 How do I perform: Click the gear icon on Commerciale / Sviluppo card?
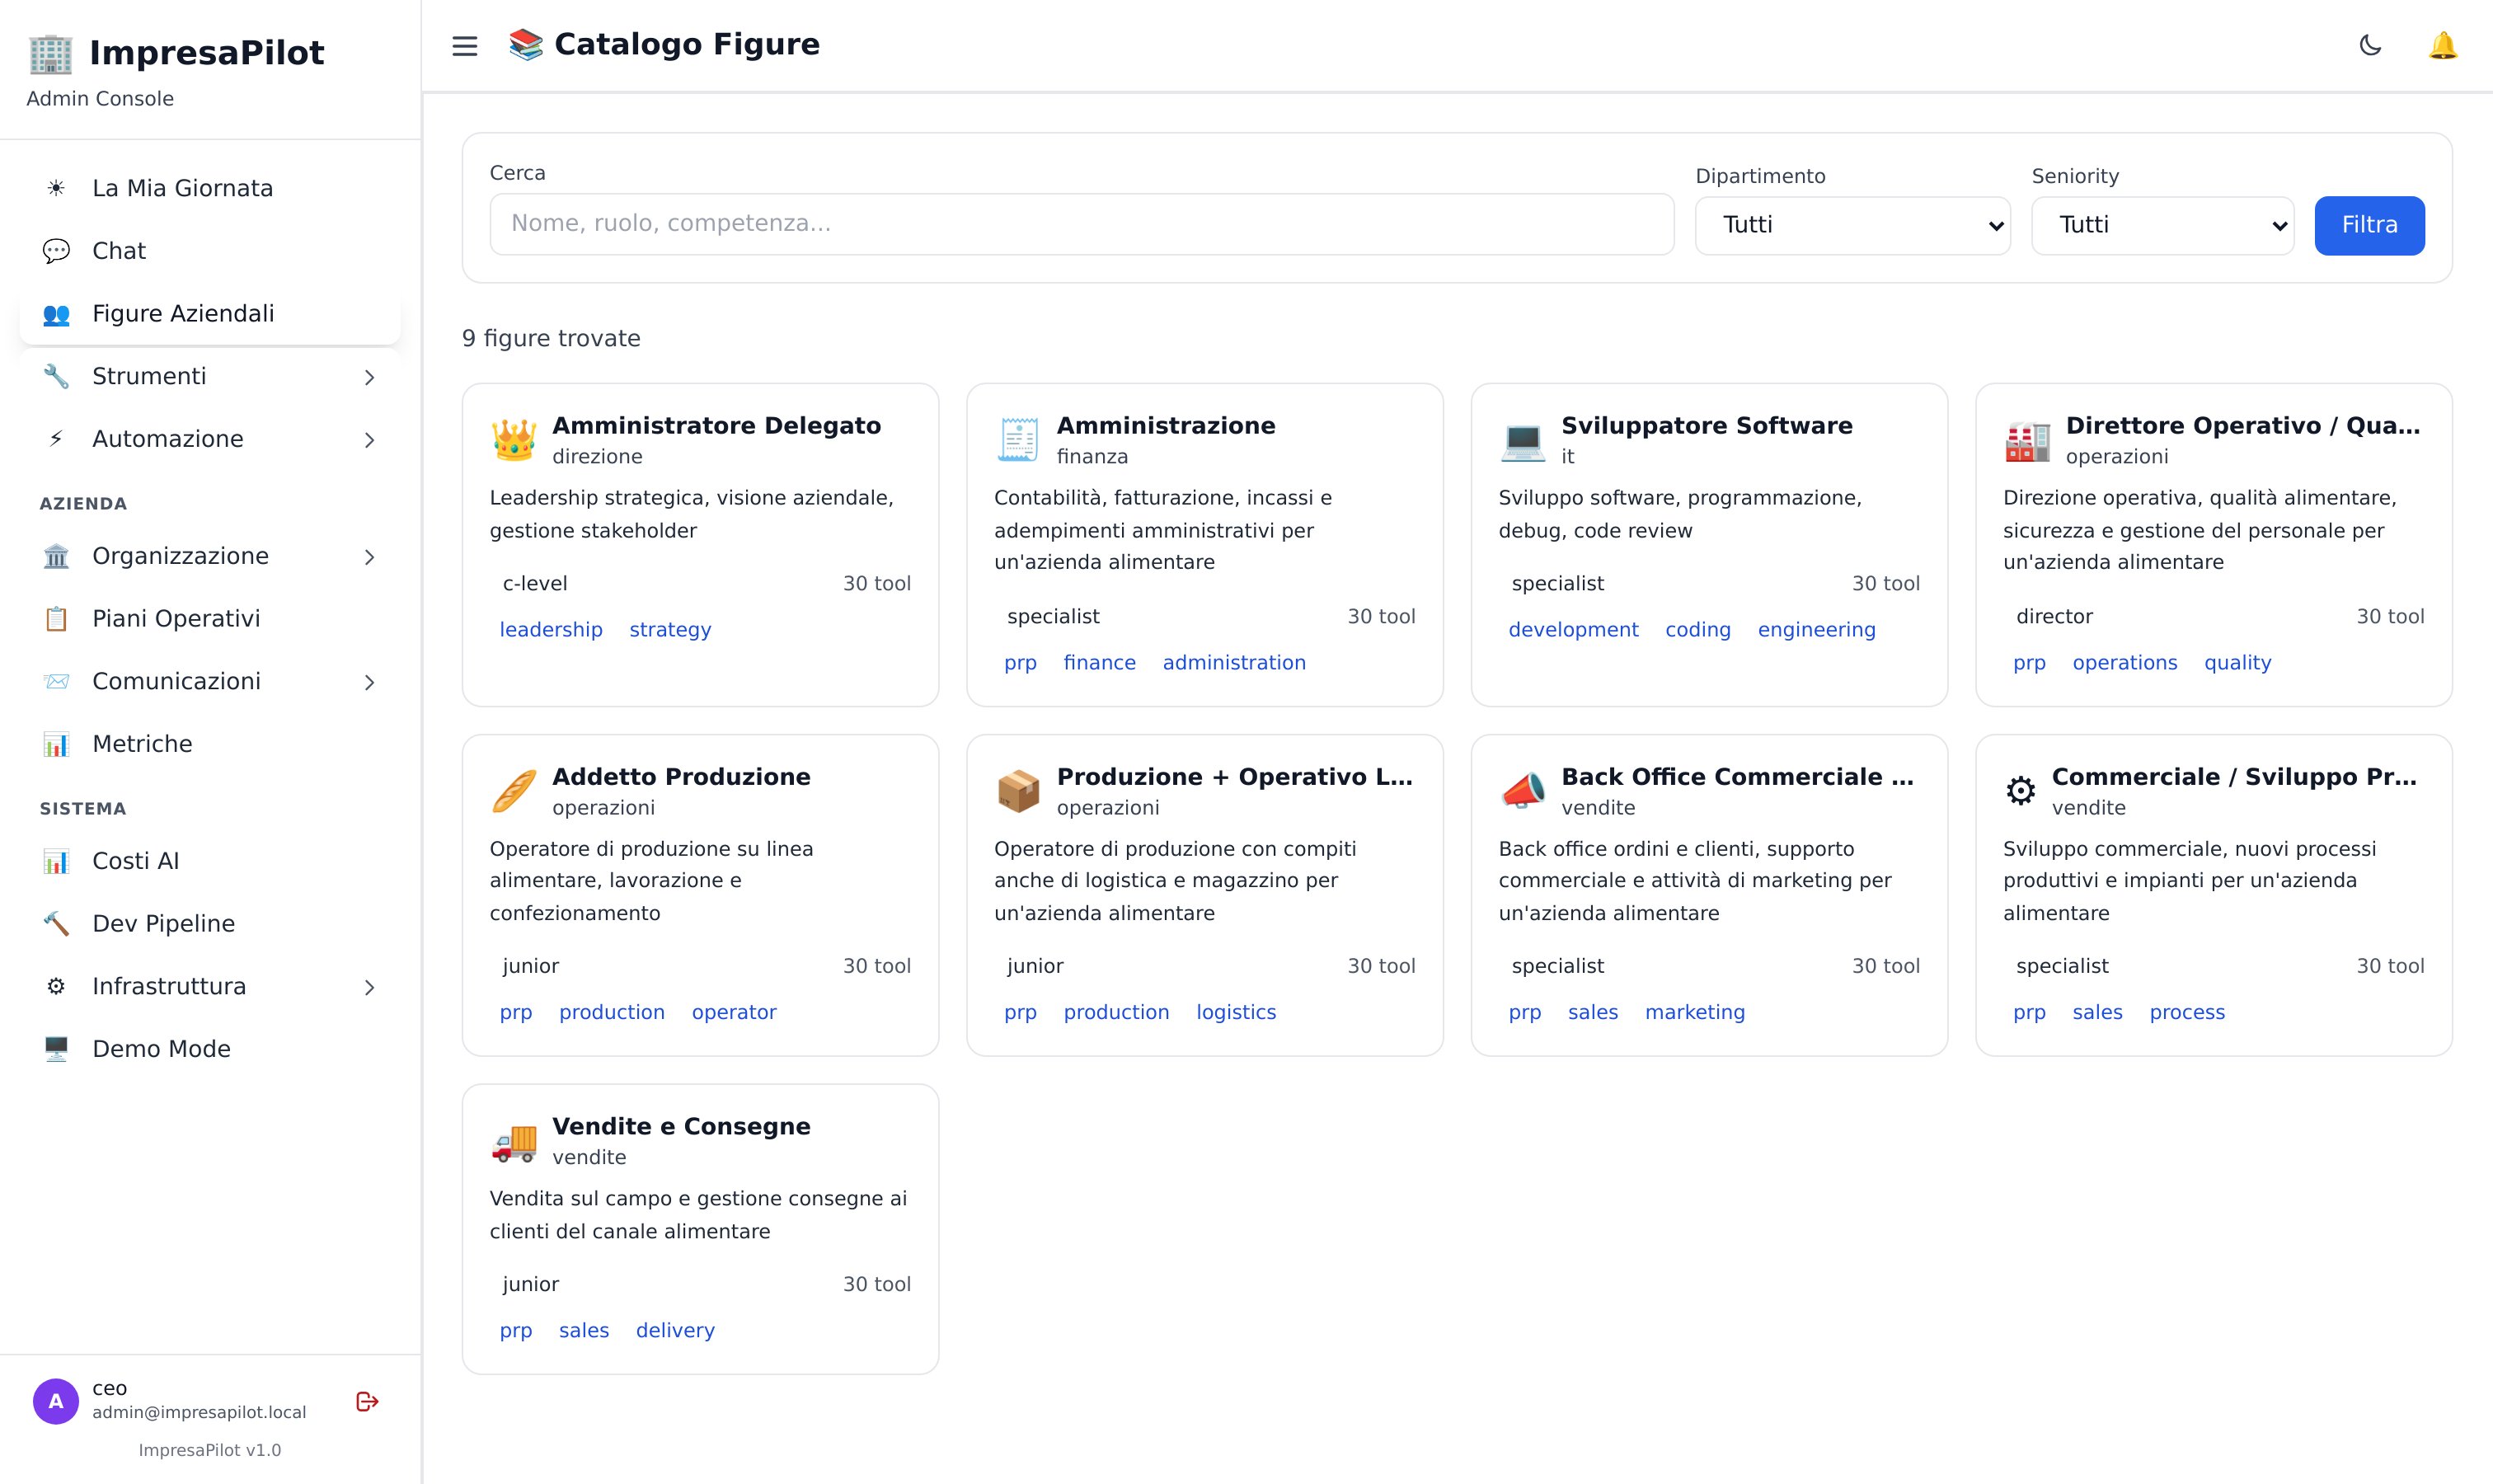coord(2020,791)
